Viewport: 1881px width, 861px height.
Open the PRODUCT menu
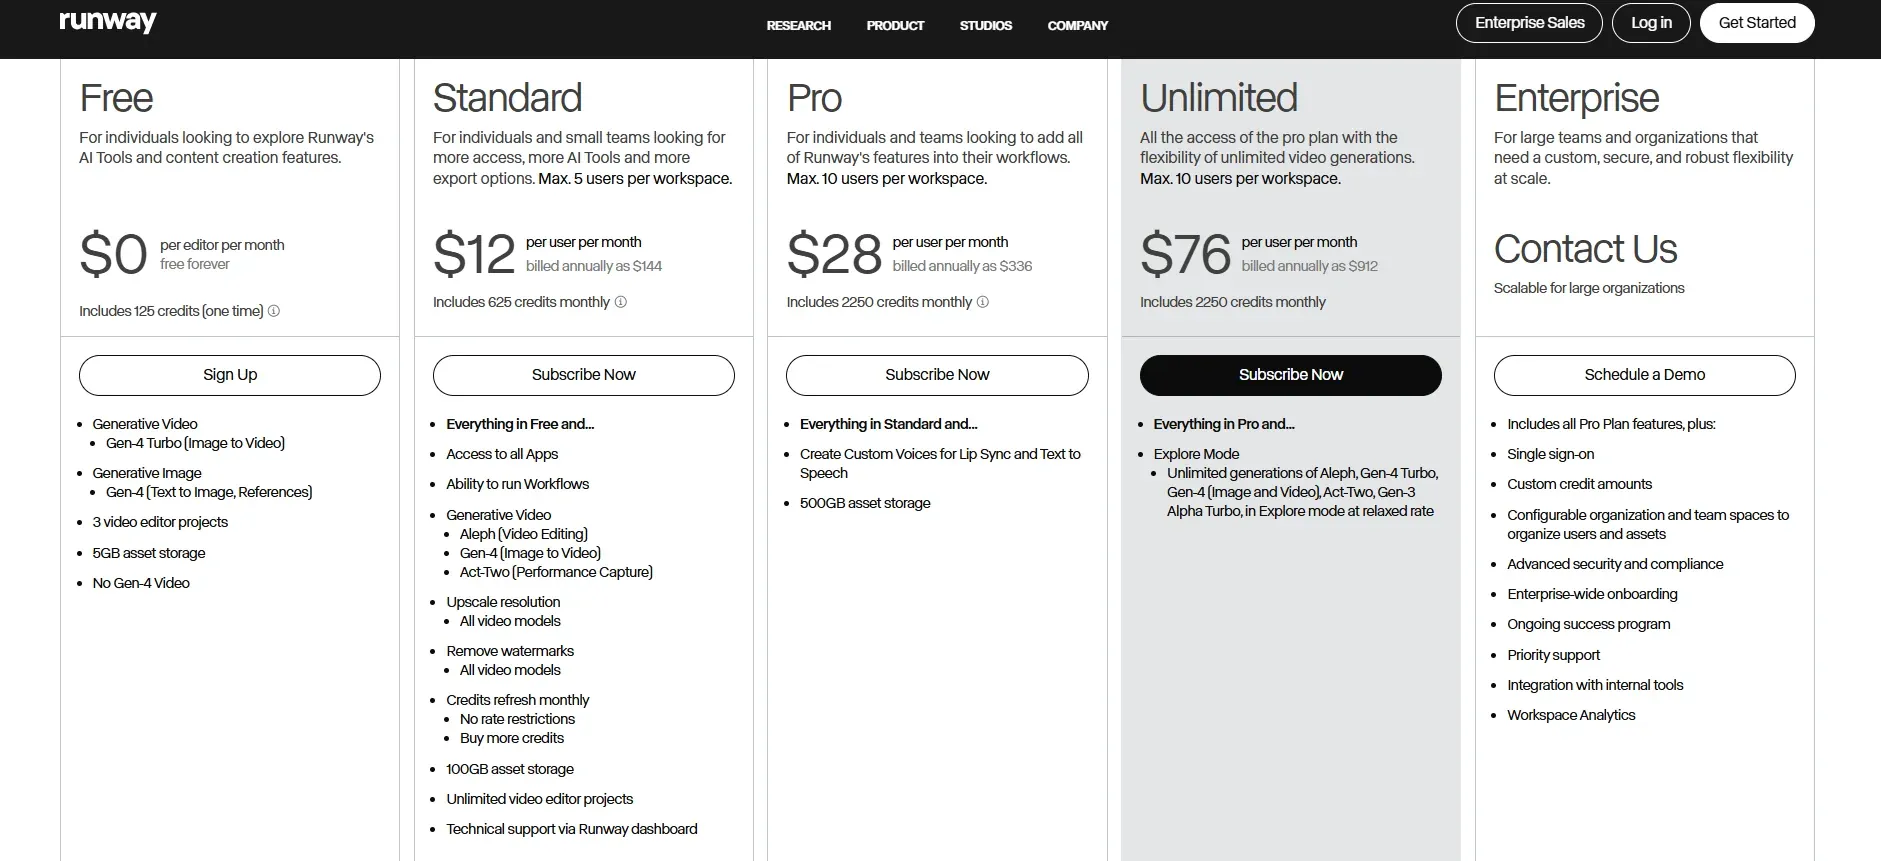[894, 25]
